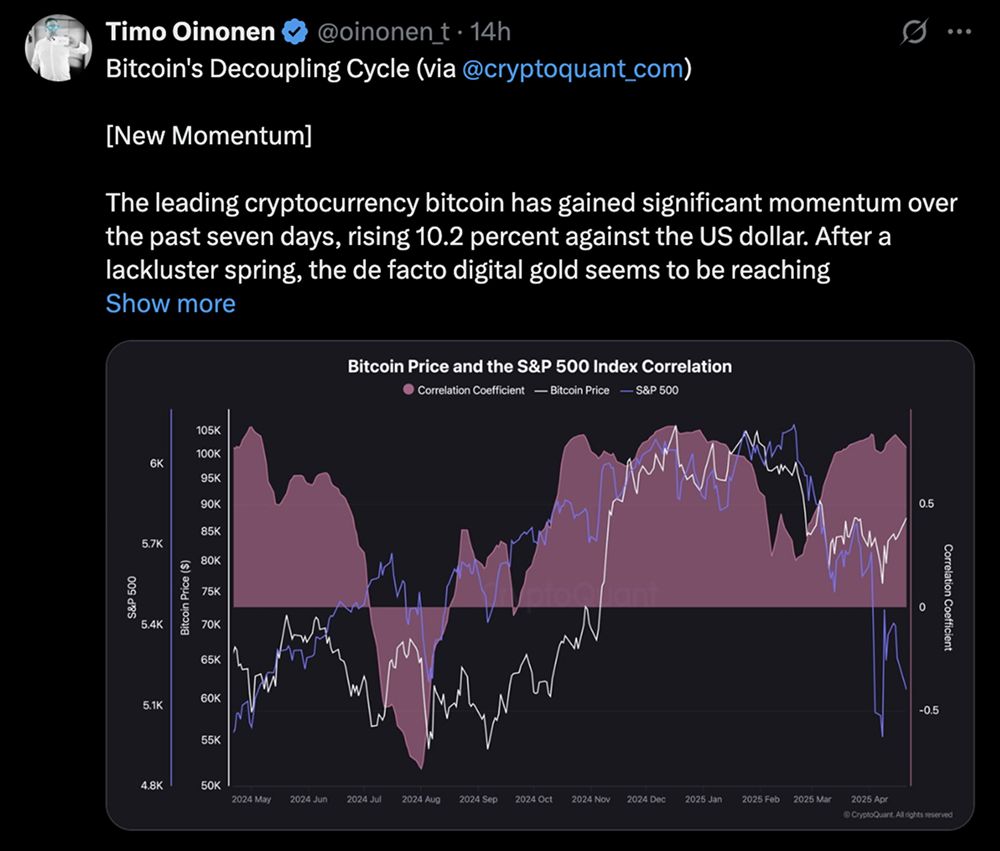Click the 105K y-axis tick label
Viewport: 1000px width, 851px height.
point(208,431)
